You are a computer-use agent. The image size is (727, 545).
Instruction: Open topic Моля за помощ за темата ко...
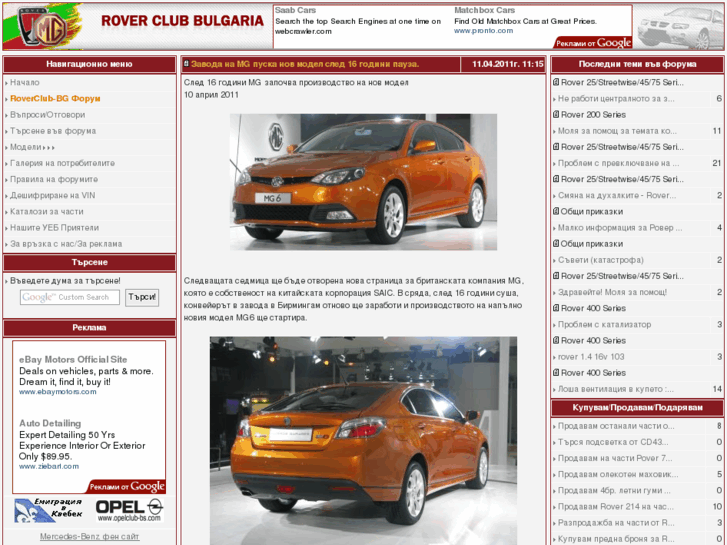[x=617, y=131]
